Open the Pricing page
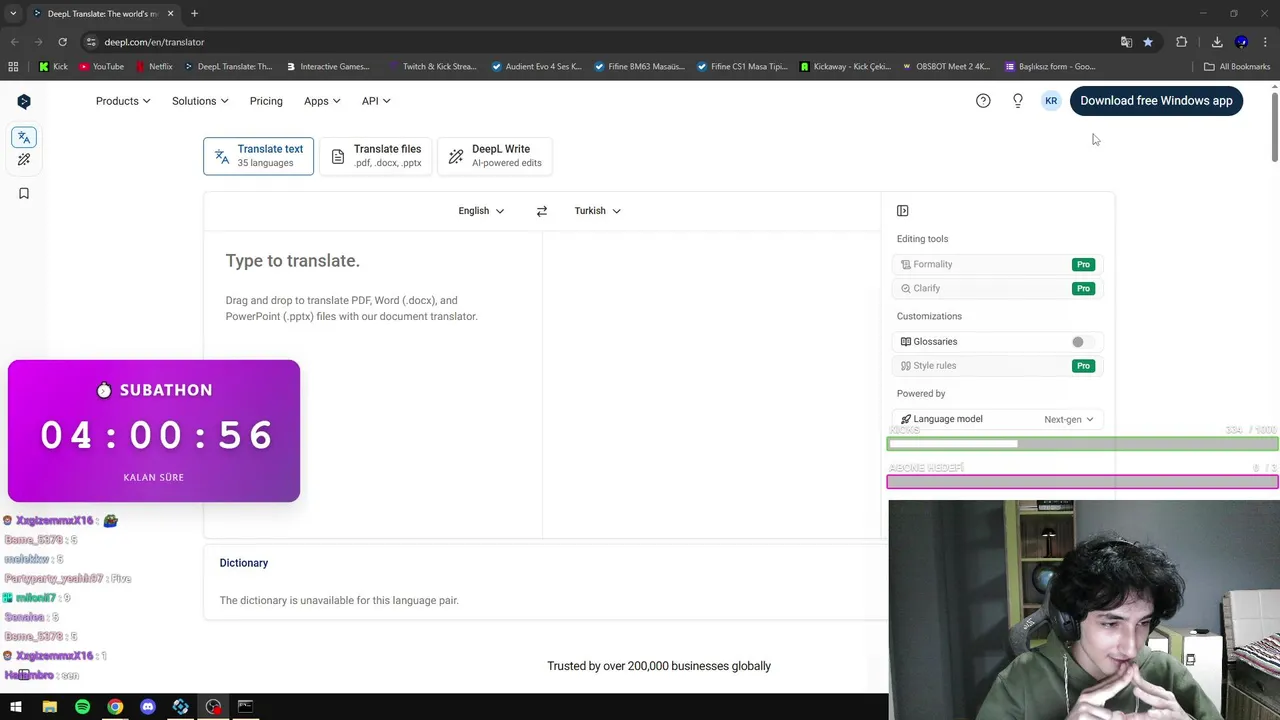Viewport: 1280px width, 720px height. [x=266, y=101]
